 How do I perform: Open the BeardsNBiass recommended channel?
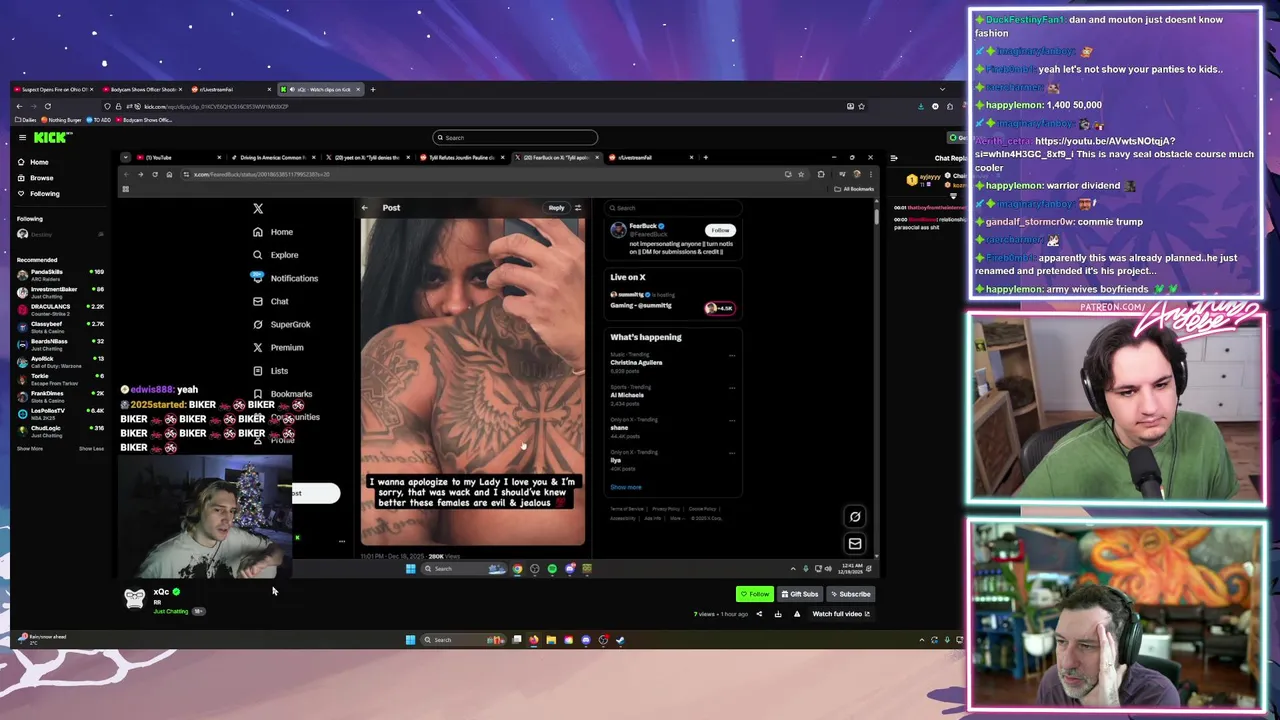pos(60,344)
